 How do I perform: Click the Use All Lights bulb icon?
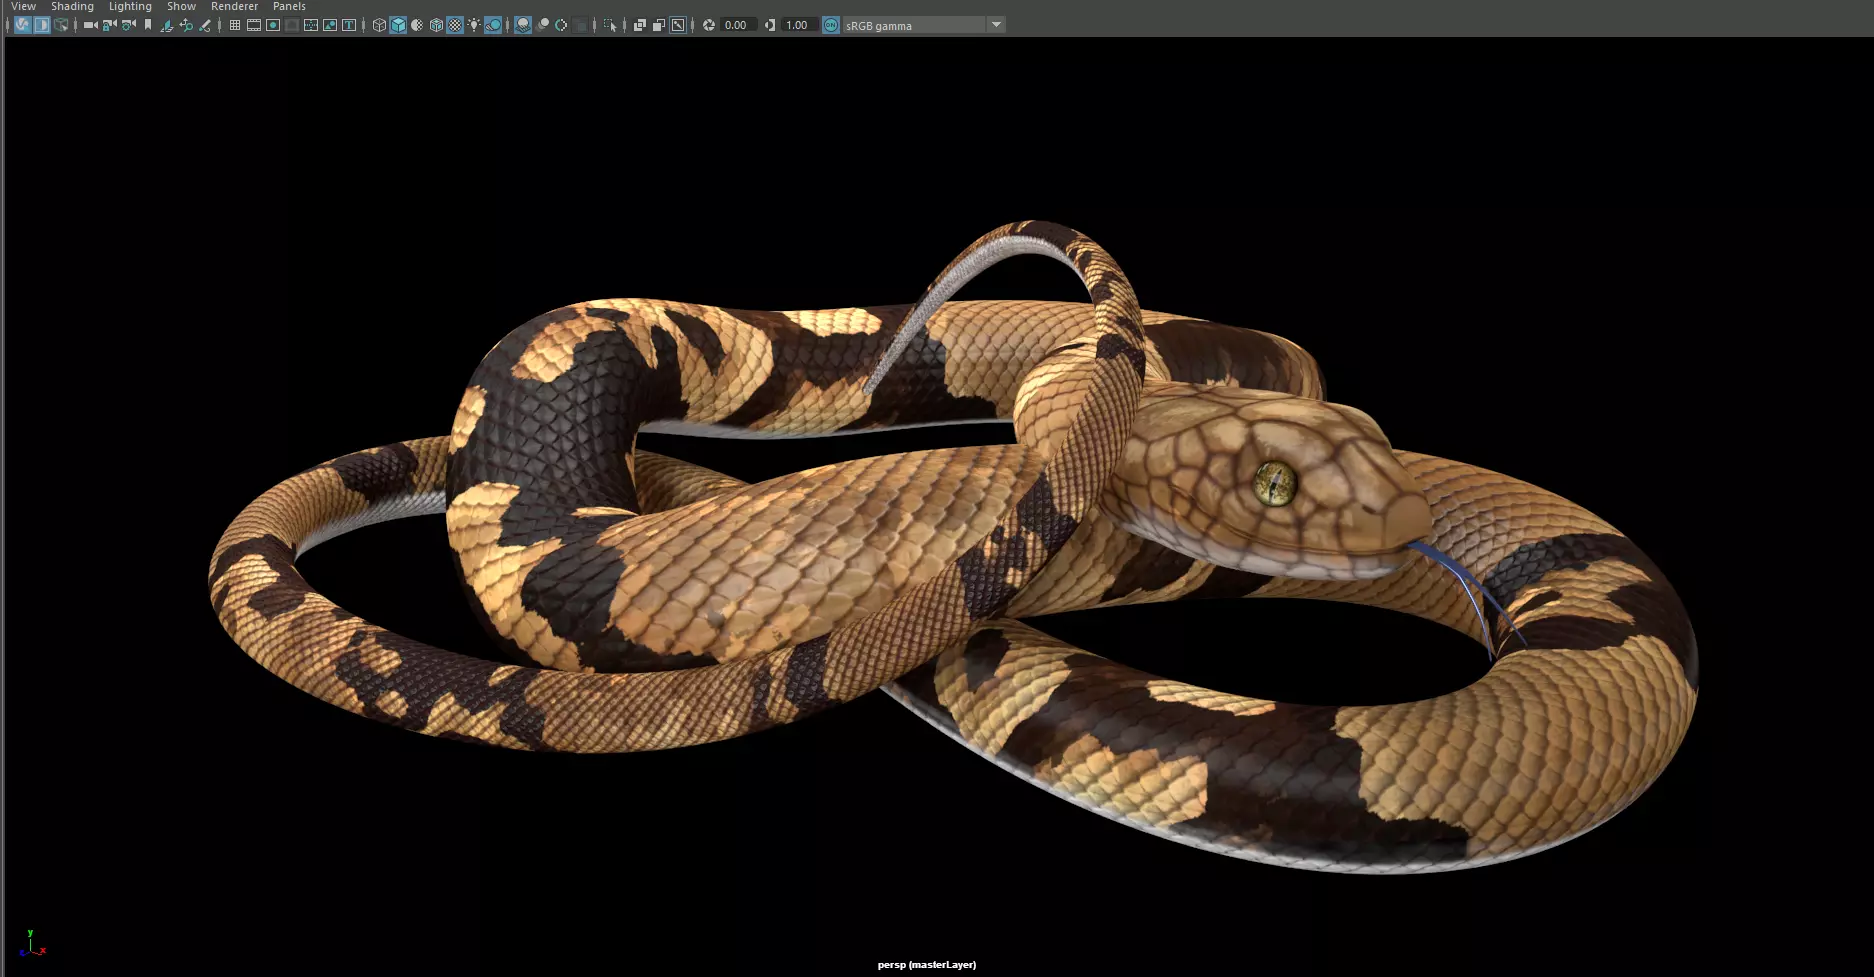click(x=474, y=25)
